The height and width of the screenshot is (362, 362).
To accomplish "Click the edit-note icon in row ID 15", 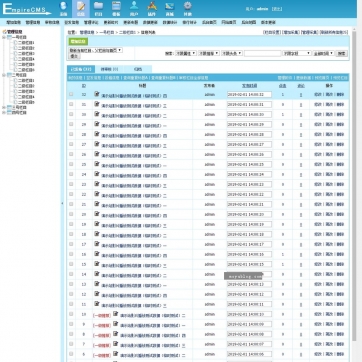I will [x=97, y=264].
